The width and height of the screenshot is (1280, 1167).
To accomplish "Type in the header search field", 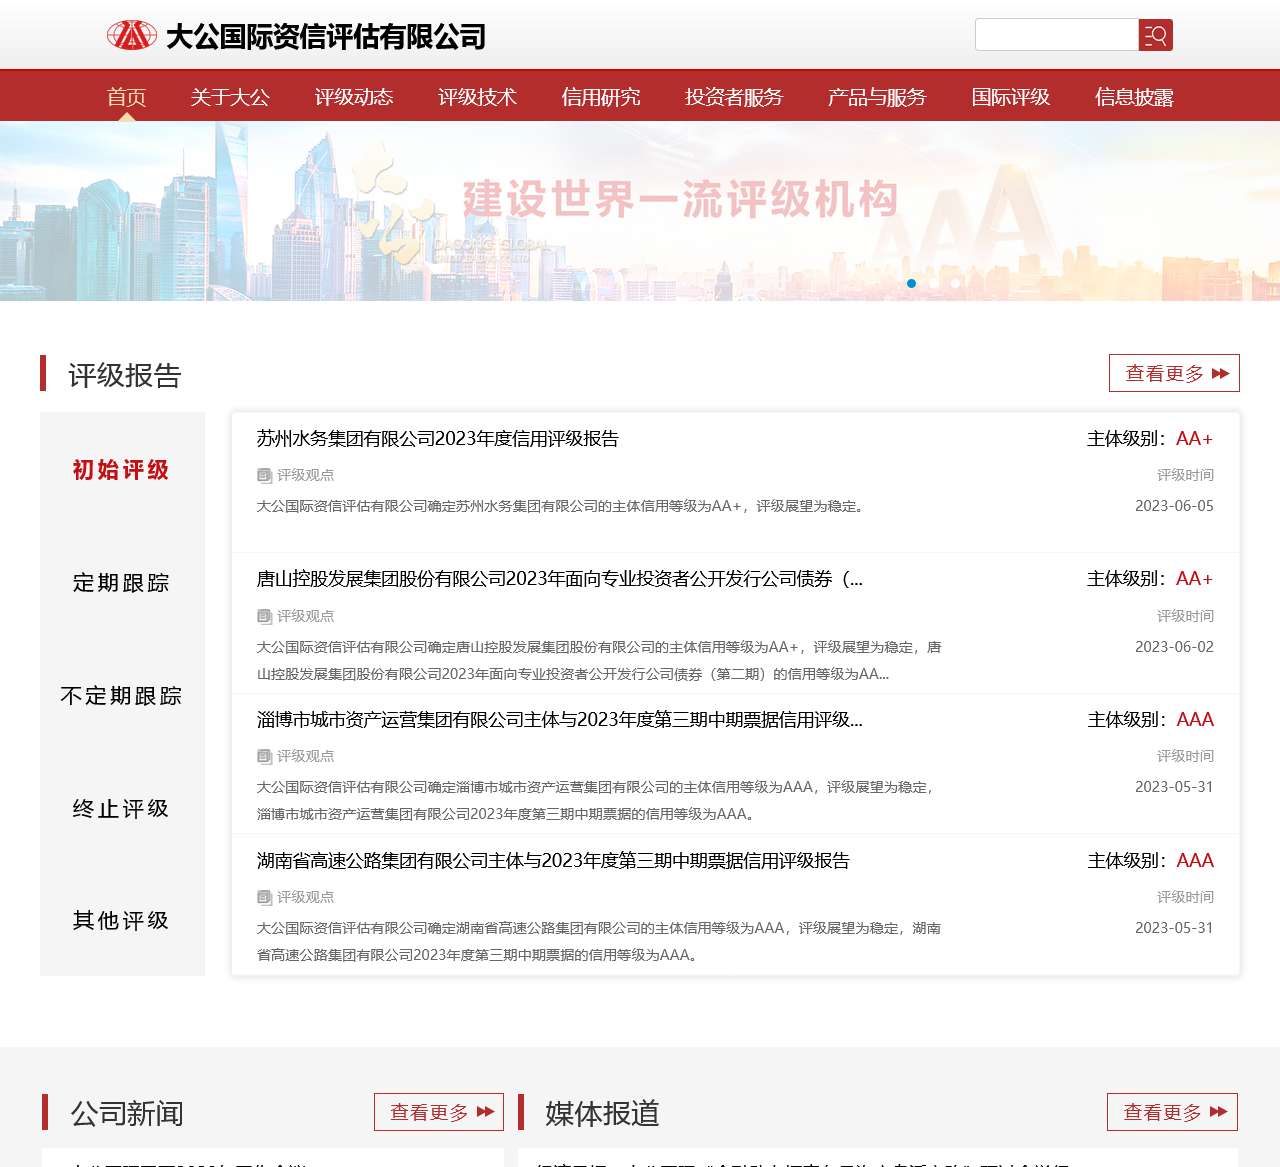I will point(1056,35).
